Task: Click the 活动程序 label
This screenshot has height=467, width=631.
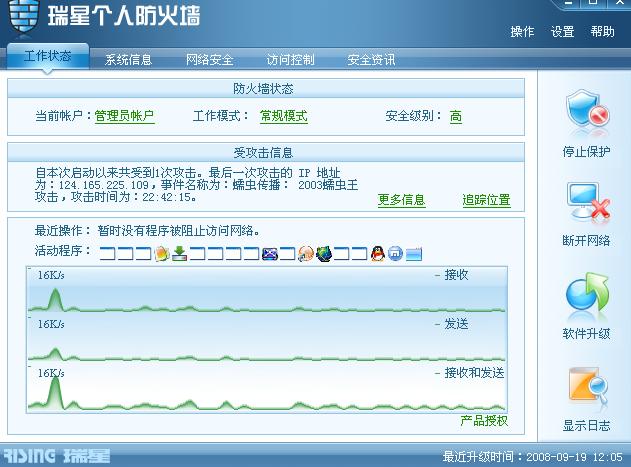Action: pyautogui.click(x=62, y=250)
